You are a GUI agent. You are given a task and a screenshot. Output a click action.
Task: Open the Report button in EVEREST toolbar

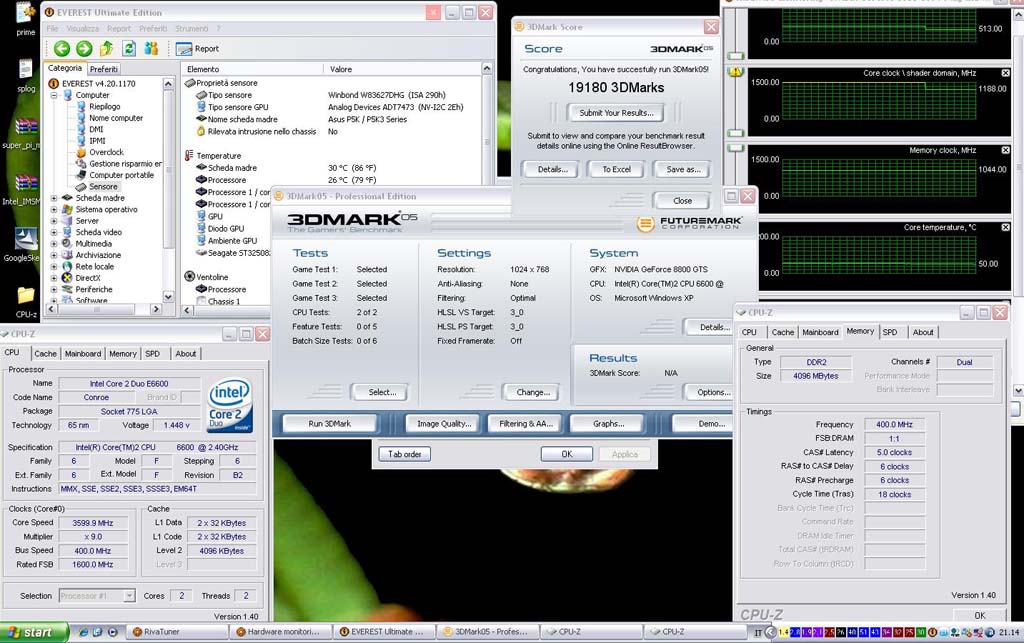point(197,48)
